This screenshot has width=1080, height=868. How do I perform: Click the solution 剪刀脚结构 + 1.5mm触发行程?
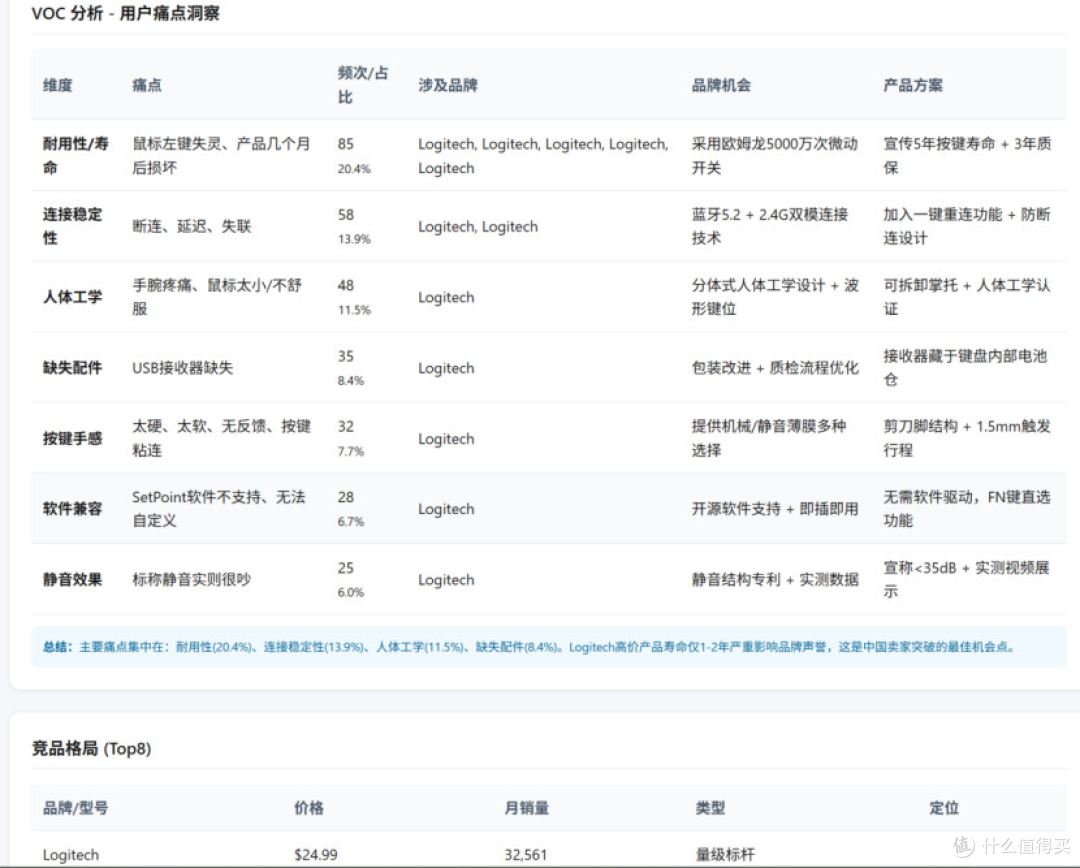point(967,438)
